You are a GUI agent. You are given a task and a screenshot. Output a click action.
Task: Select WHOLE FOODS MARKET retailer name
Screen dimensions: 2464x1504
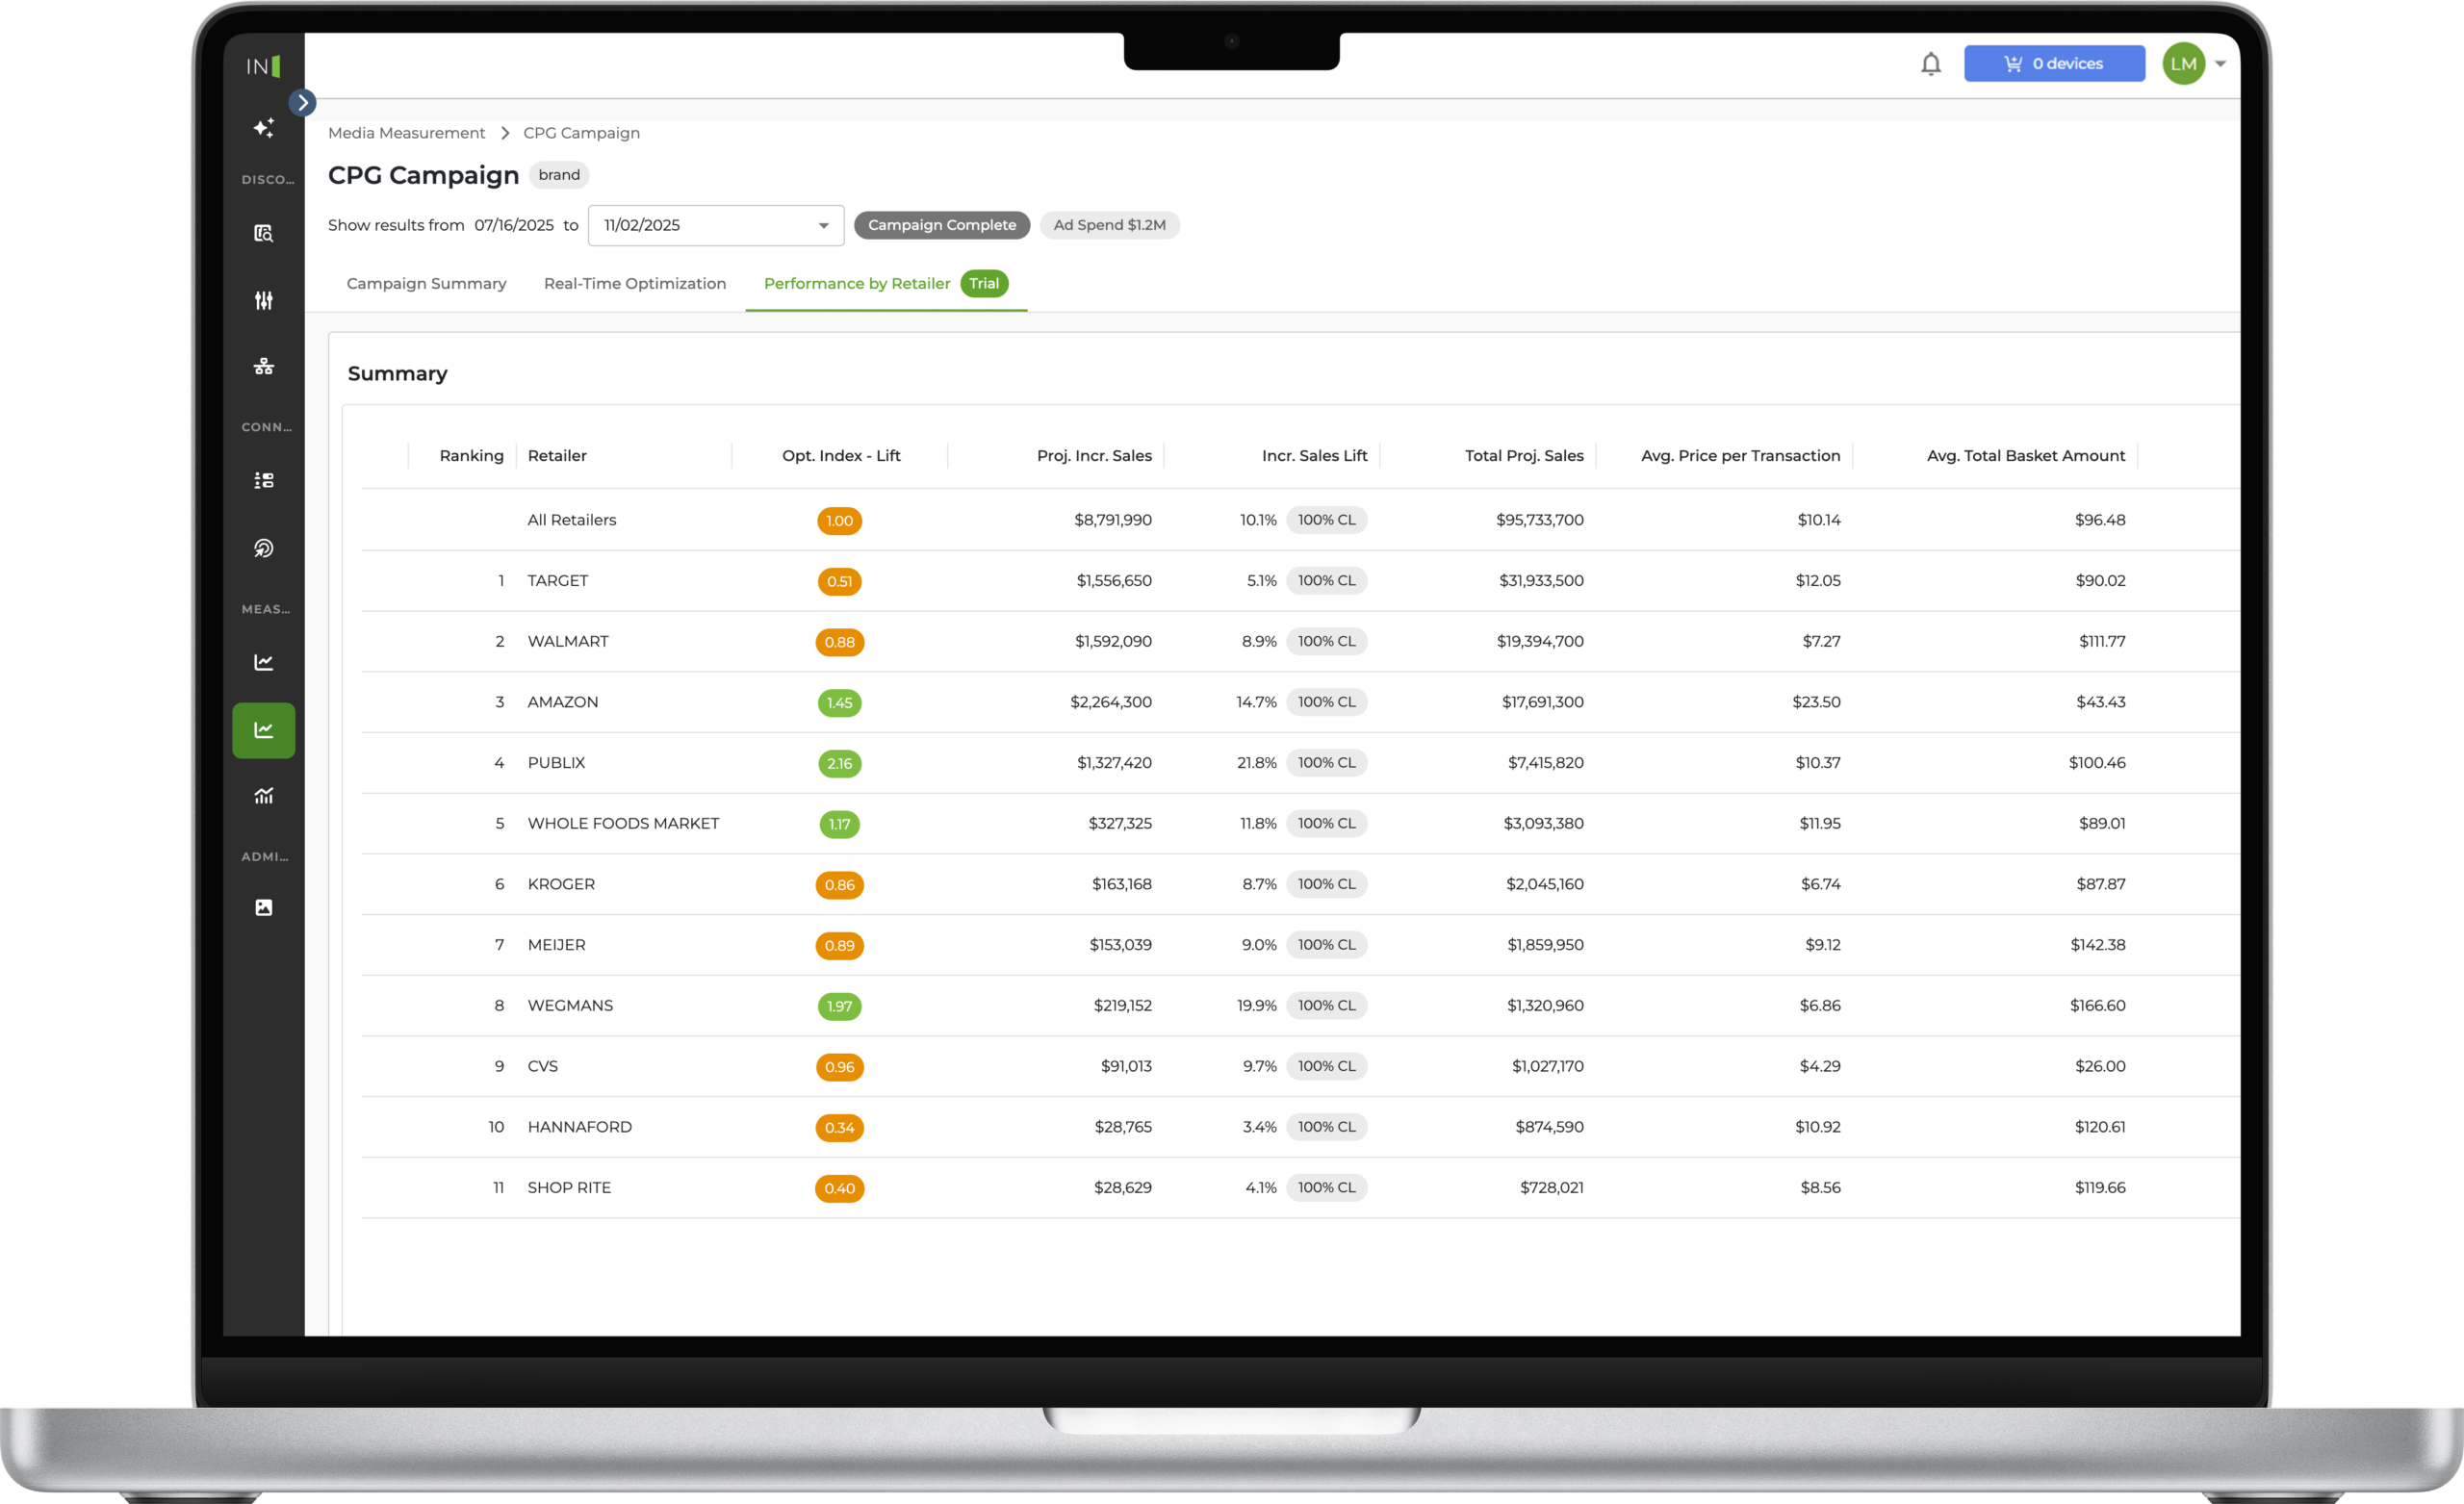[x=623, y=824]
